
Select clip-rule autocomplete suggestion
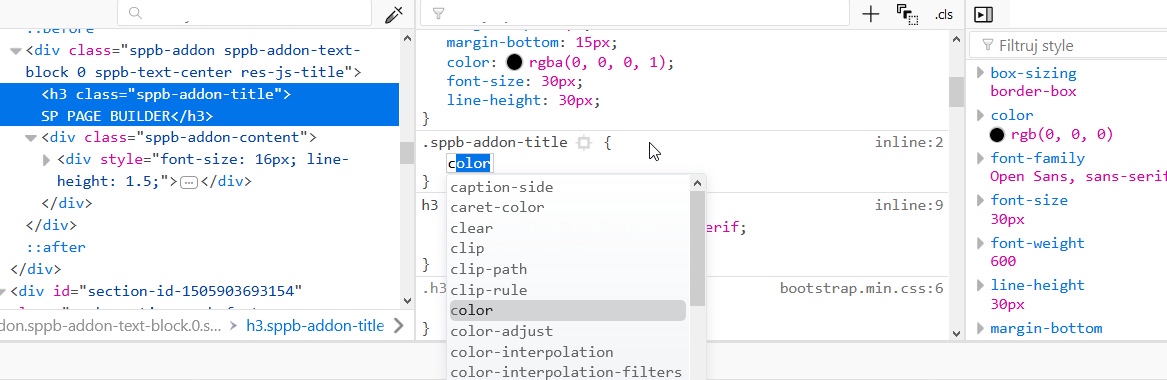567,290
